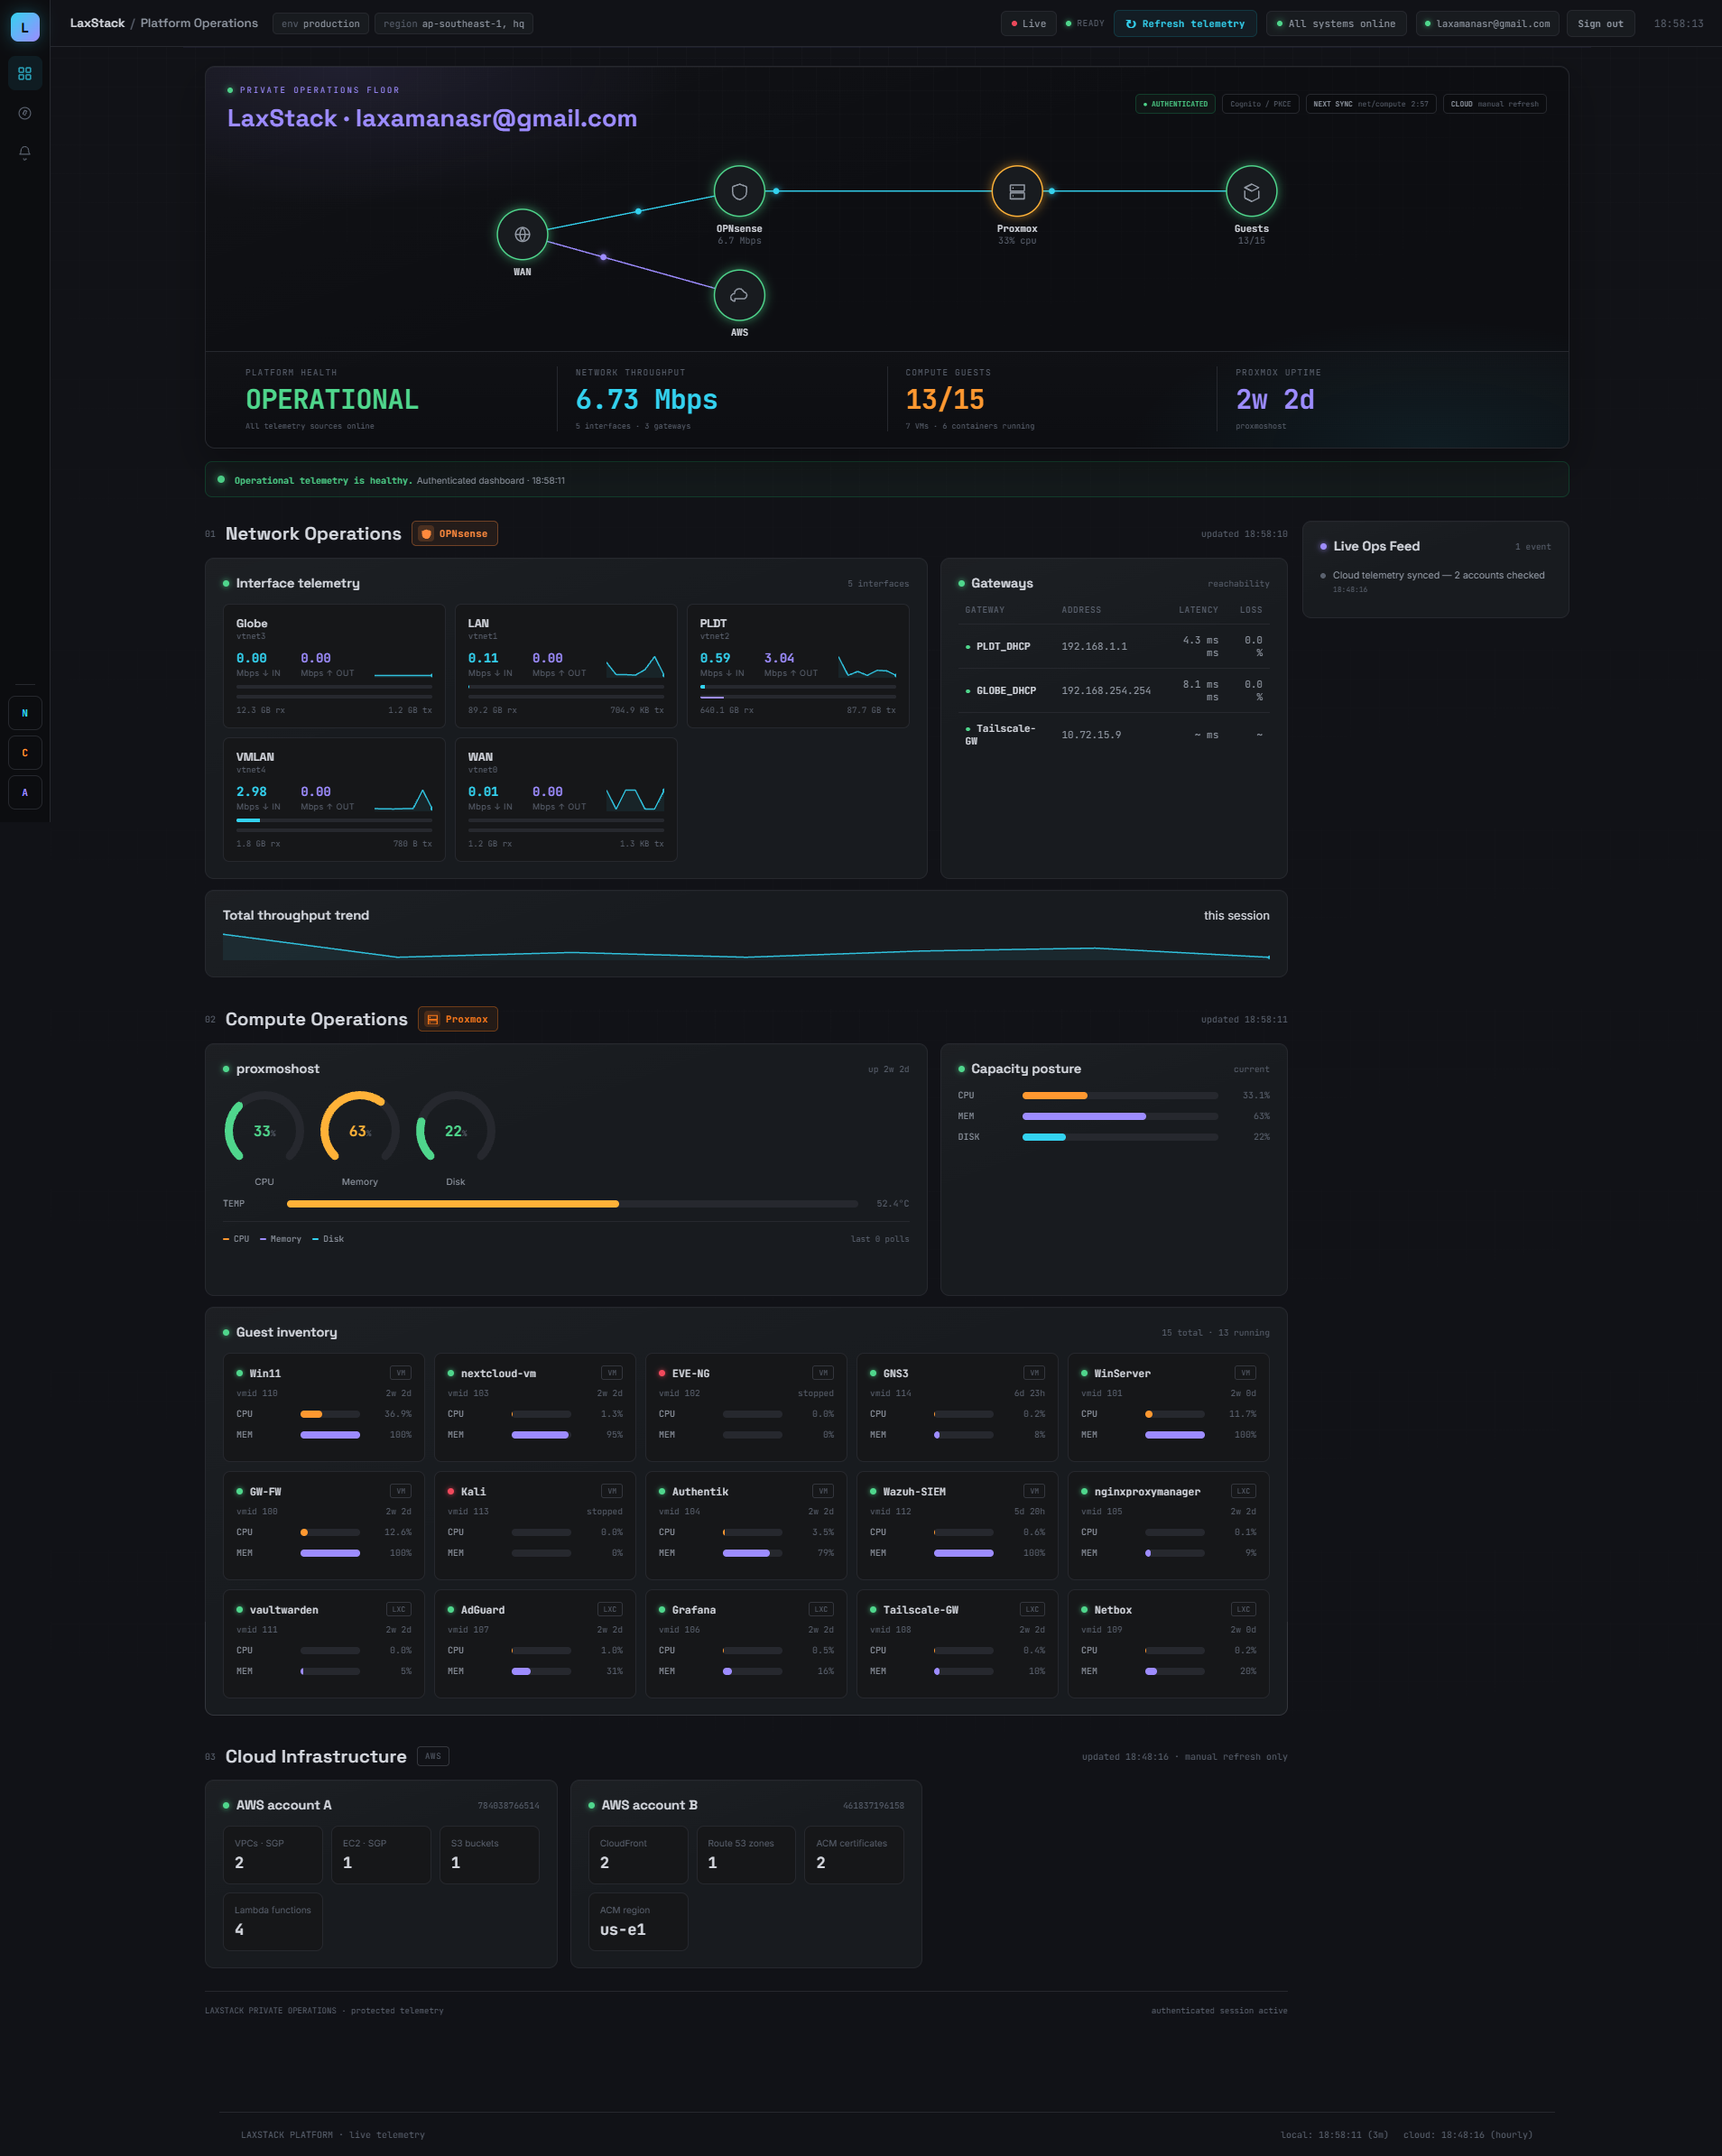1722x2156 pixels.
Task: Open the GNS3 guest card
Action: pyautogui.click(x=957, y=1407)
